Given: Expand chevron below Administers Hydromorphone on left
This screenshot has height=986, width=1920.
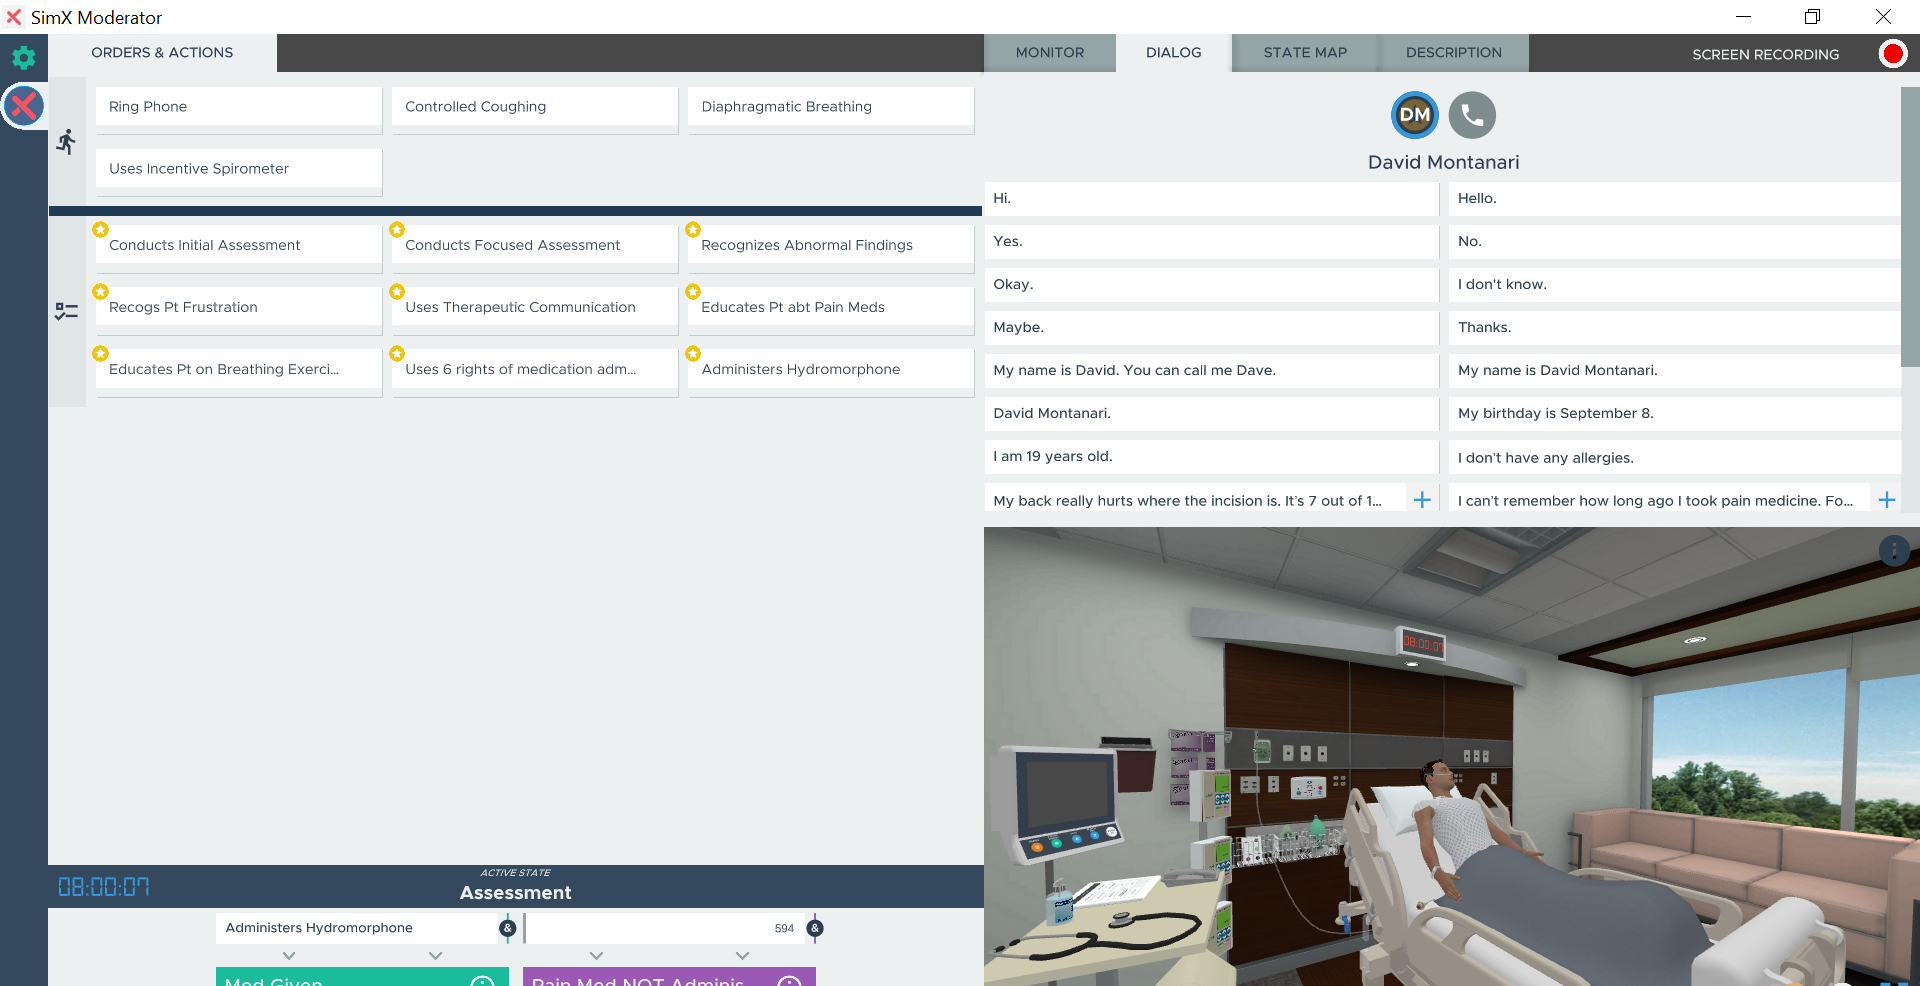Looking at the screenshot, I should 289,956.
